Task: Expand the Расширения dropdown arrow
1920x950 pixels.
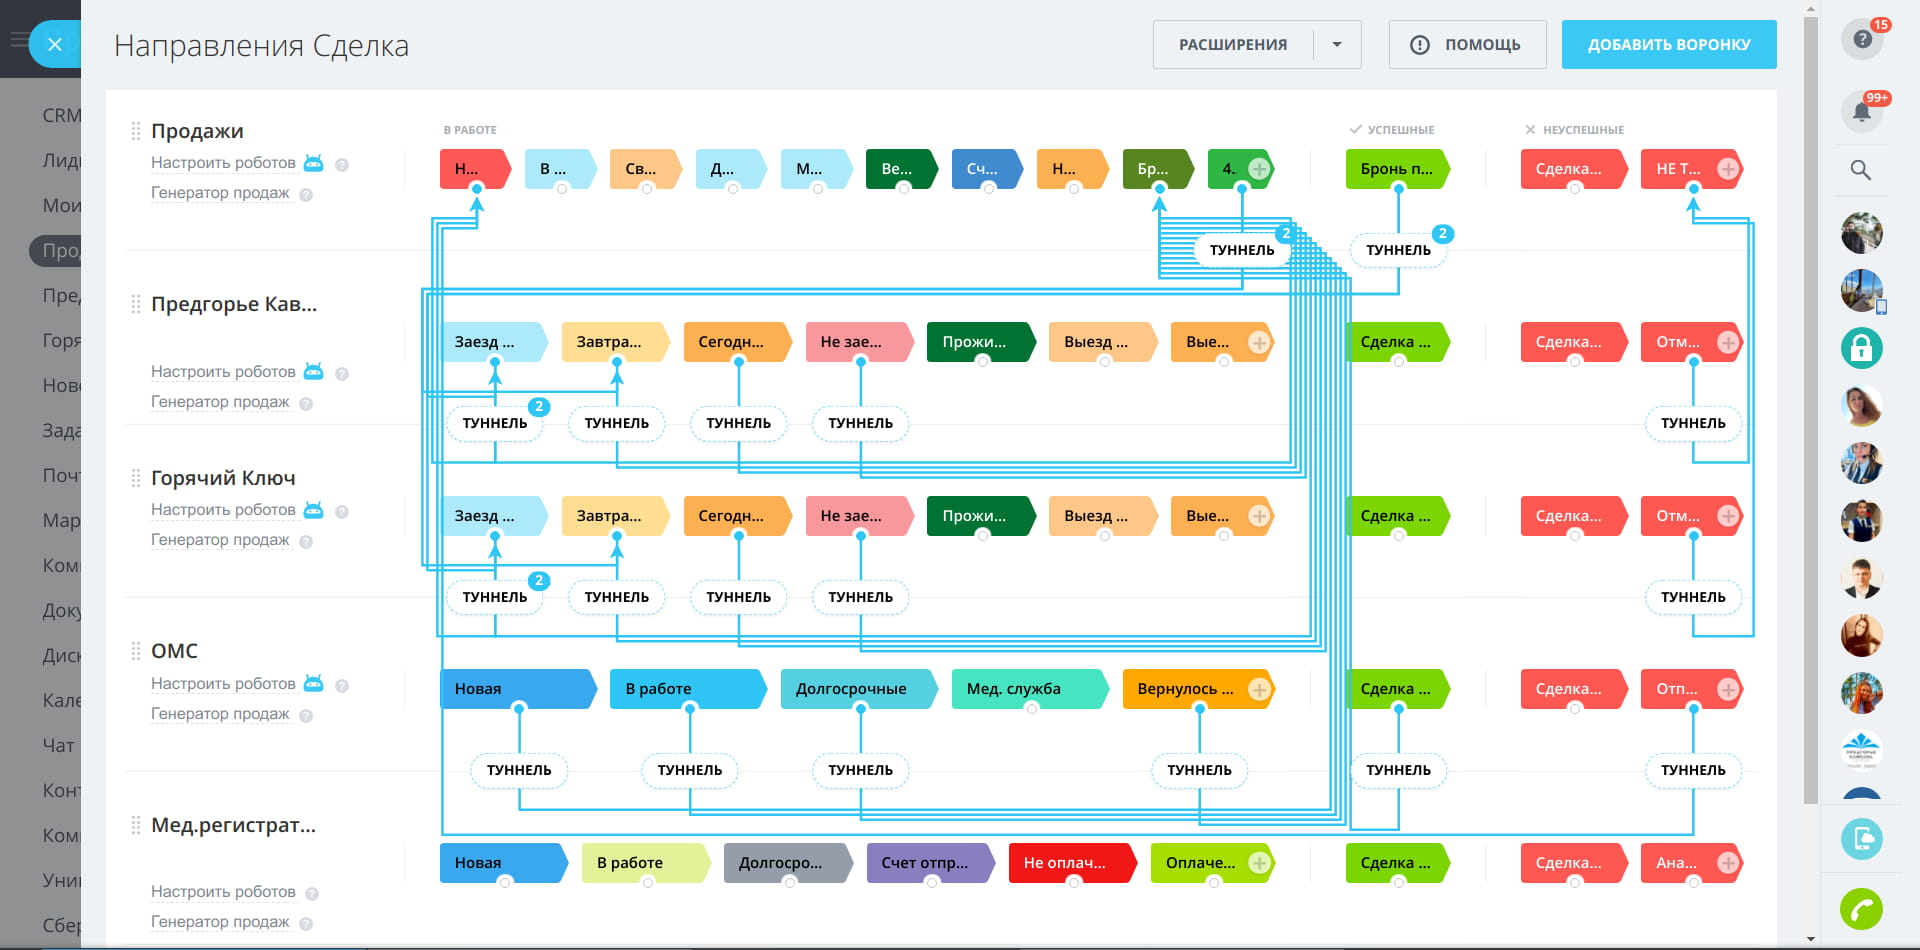Action: click(1337, 45)
